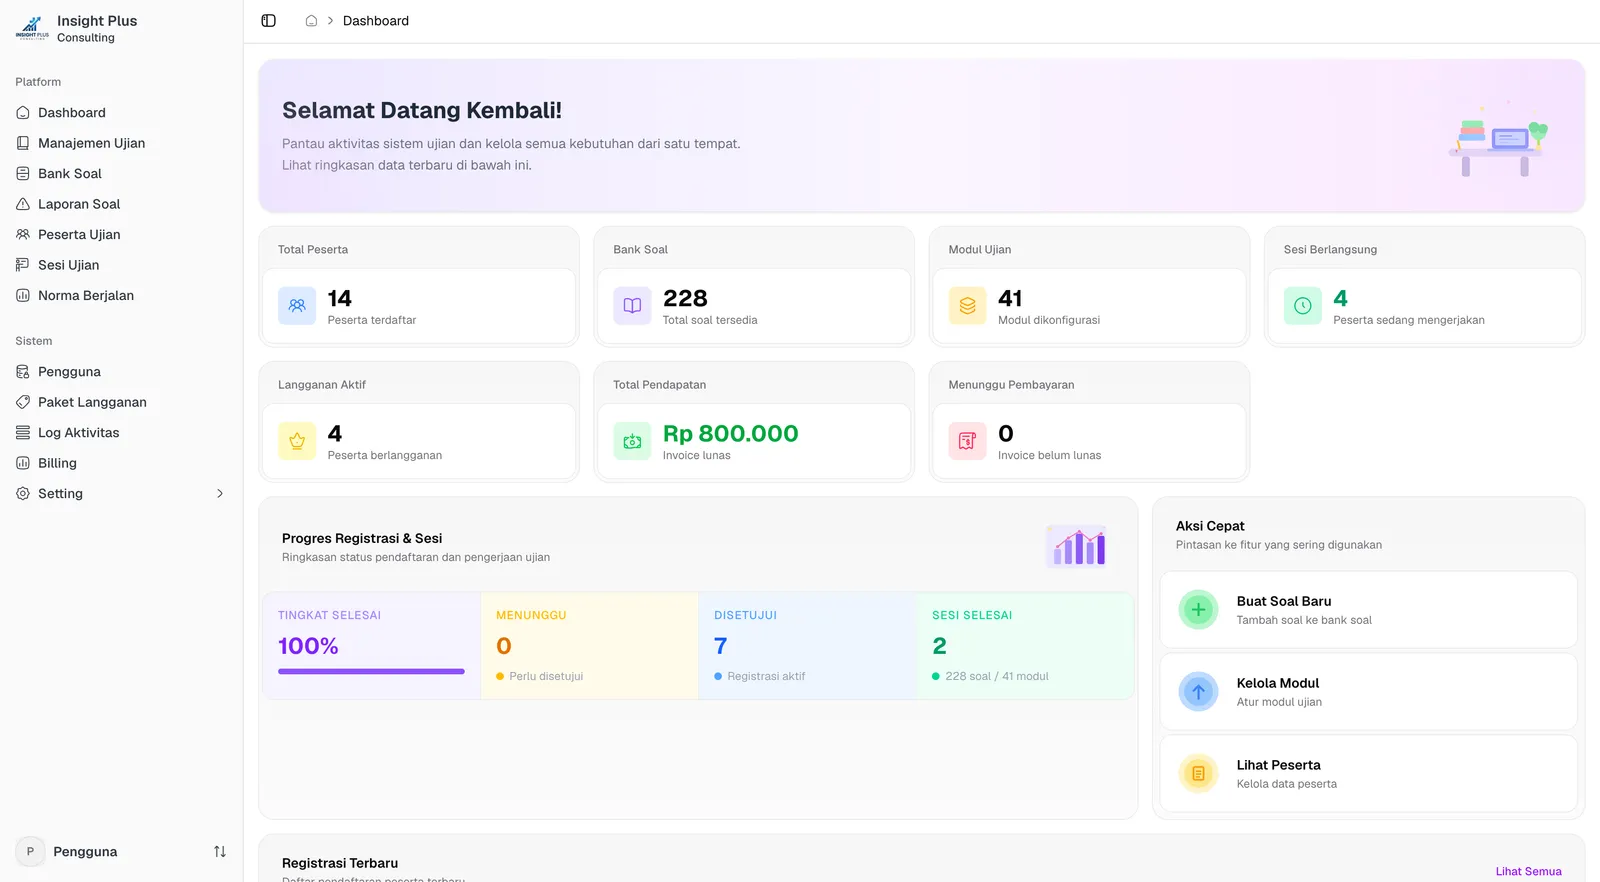Click the '228 soal / 41 modul' text
This screenshot has height=882, width=1600.
click(x=997, y=677)
